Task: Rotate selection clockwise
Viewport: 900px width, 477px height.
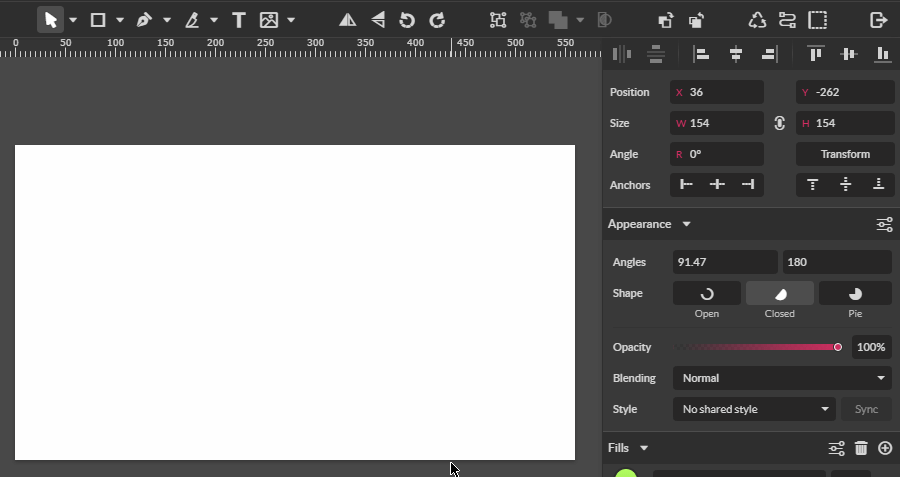Action: tap(437, 20)
